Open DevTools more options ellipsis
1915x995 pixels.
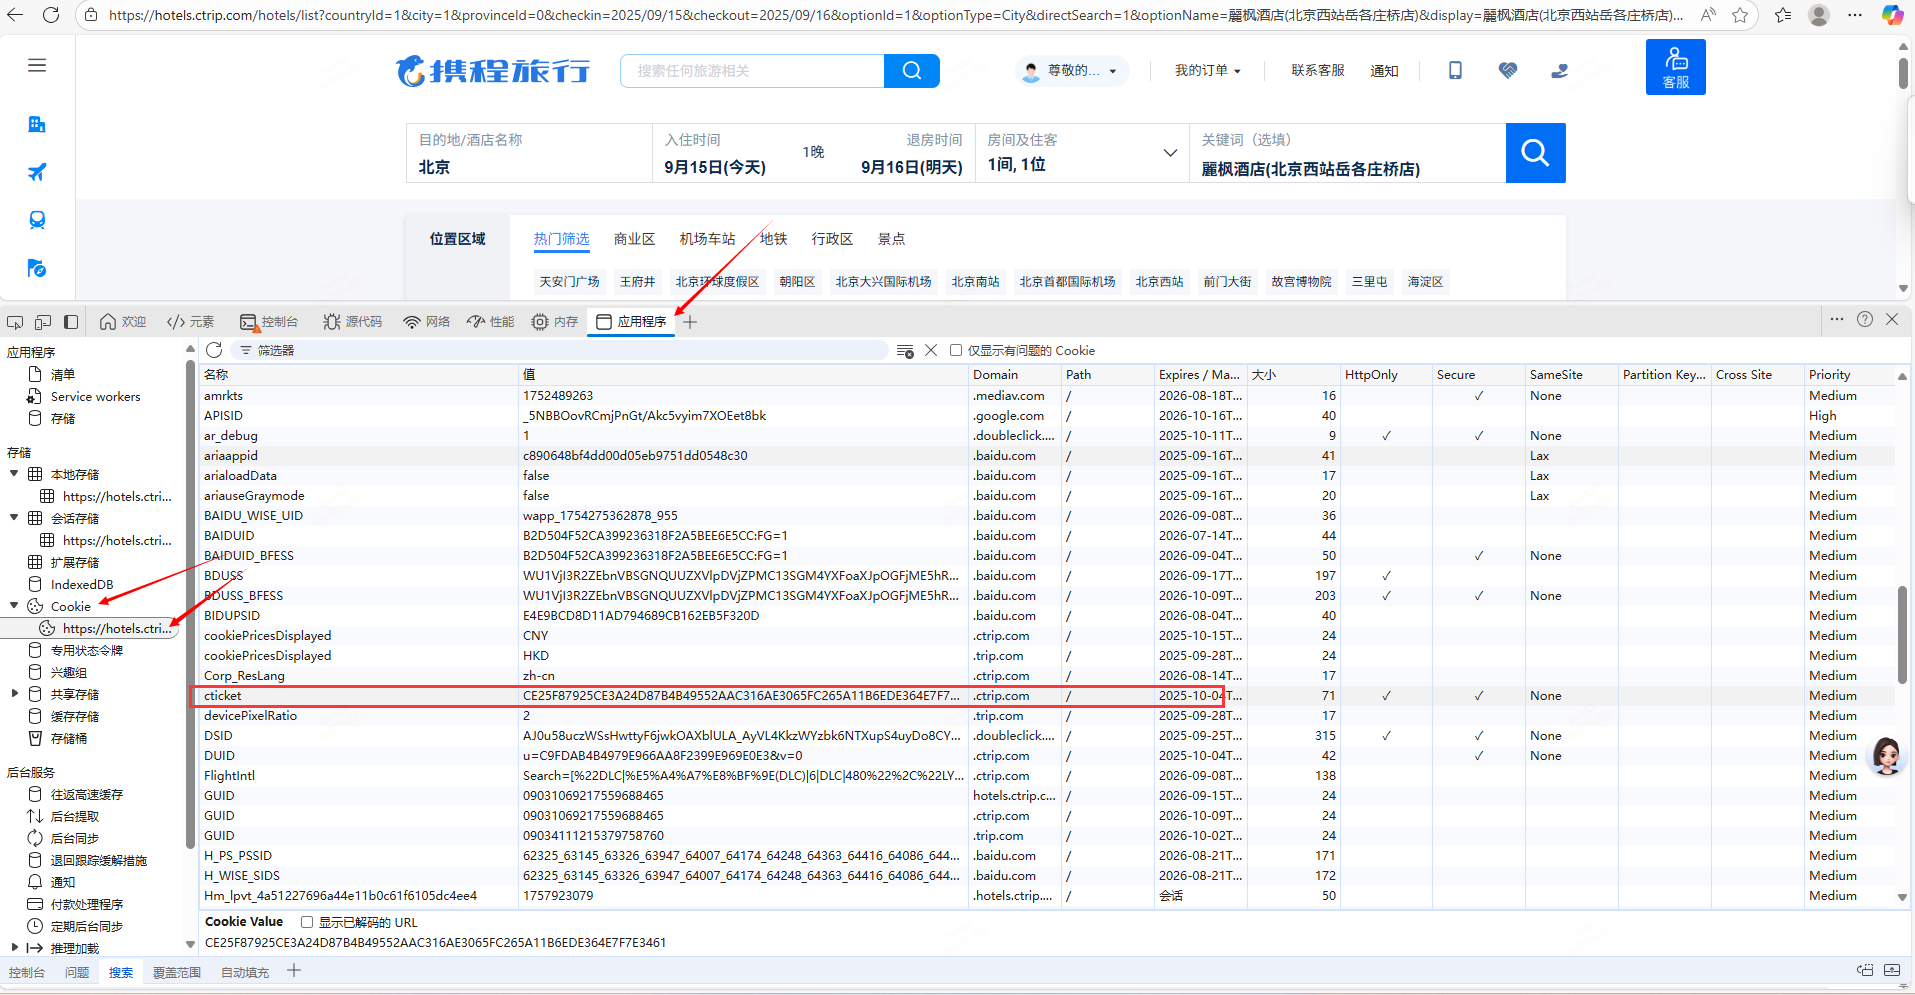1837,319
